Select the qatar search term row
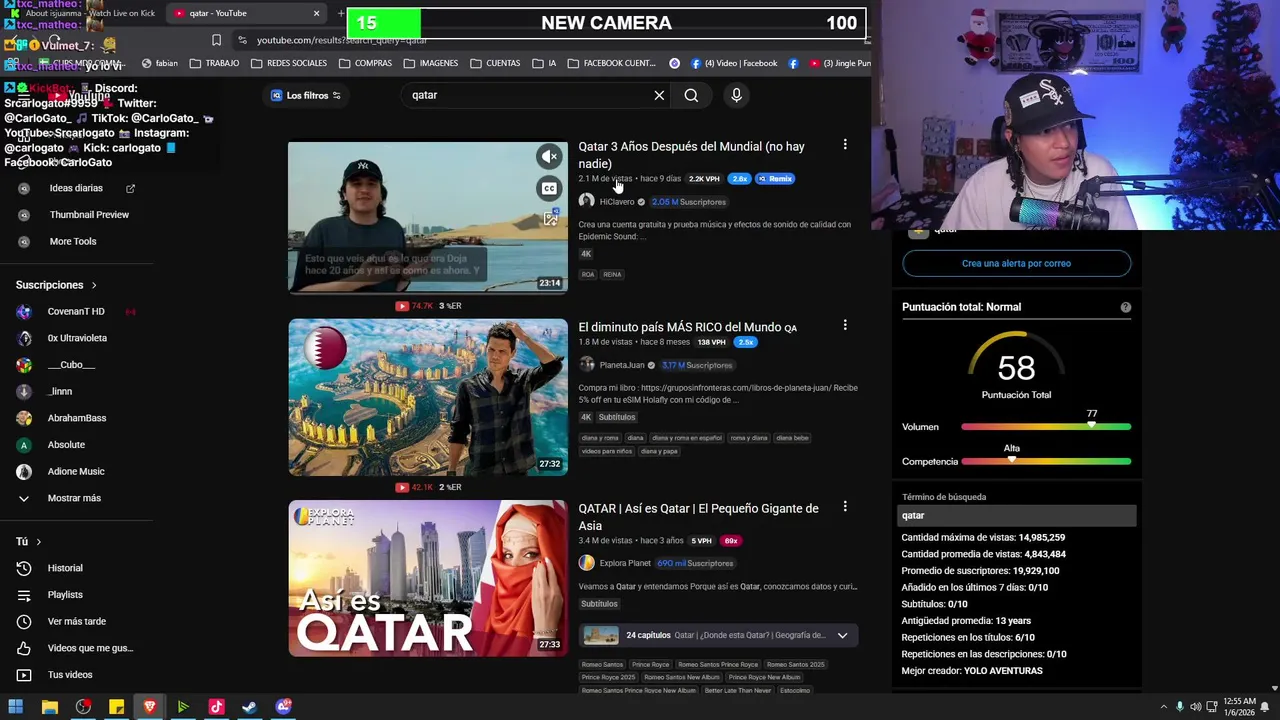 (x=1016, y=516)
